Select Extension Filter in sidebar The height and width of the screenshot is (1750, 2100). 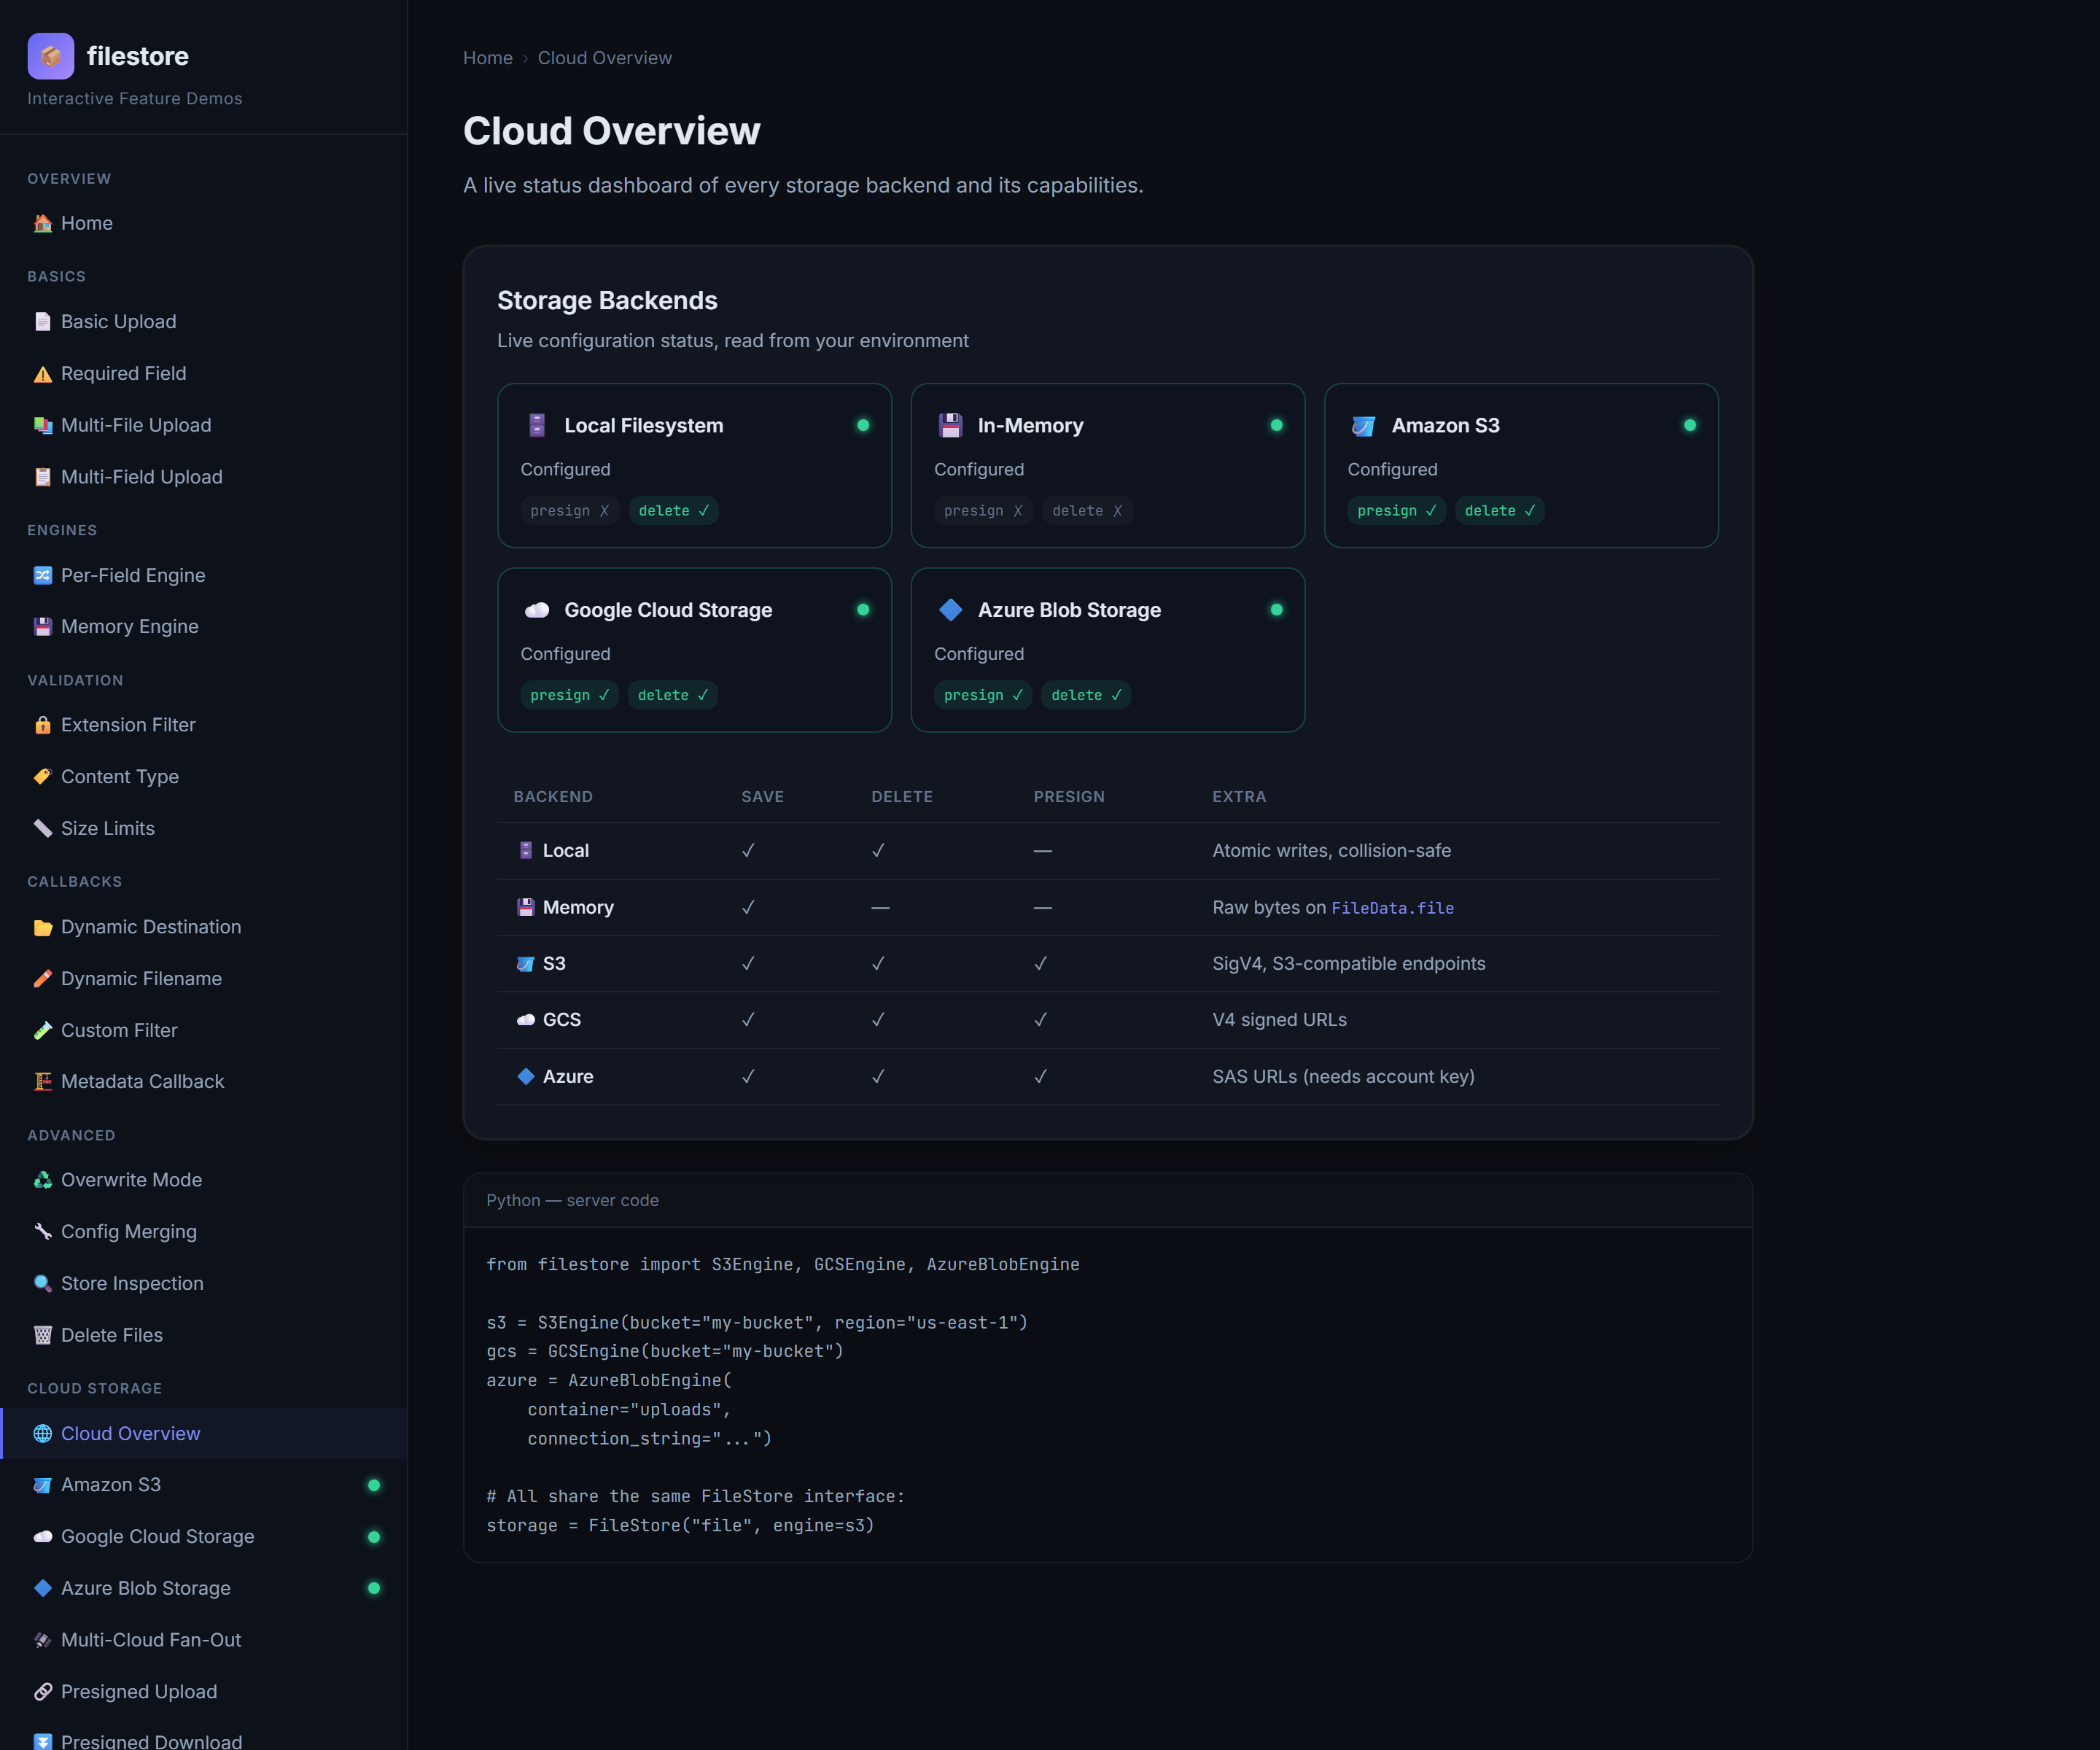pyautogui.click(x=204, y=725)
